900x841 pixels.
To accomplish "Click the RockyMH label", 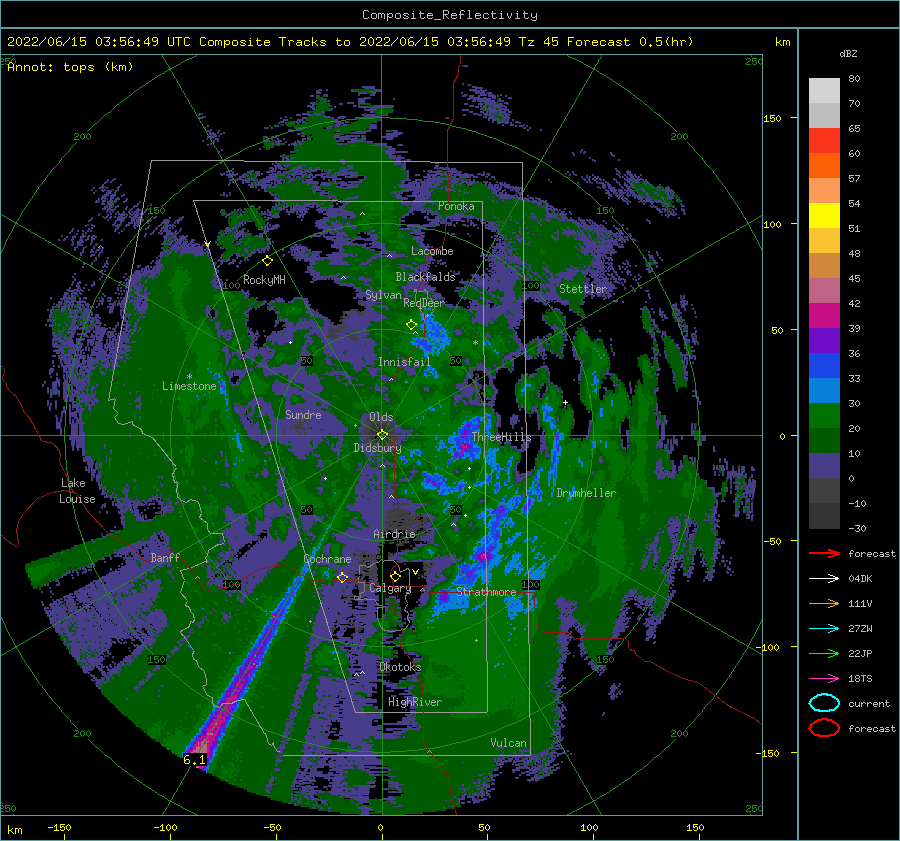I will [x=264, y=280].
